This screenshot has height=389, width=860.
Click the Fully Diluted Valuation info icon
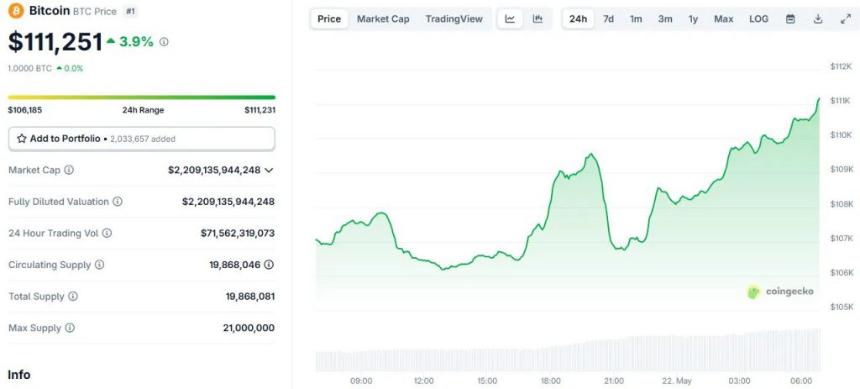[117, 201]
